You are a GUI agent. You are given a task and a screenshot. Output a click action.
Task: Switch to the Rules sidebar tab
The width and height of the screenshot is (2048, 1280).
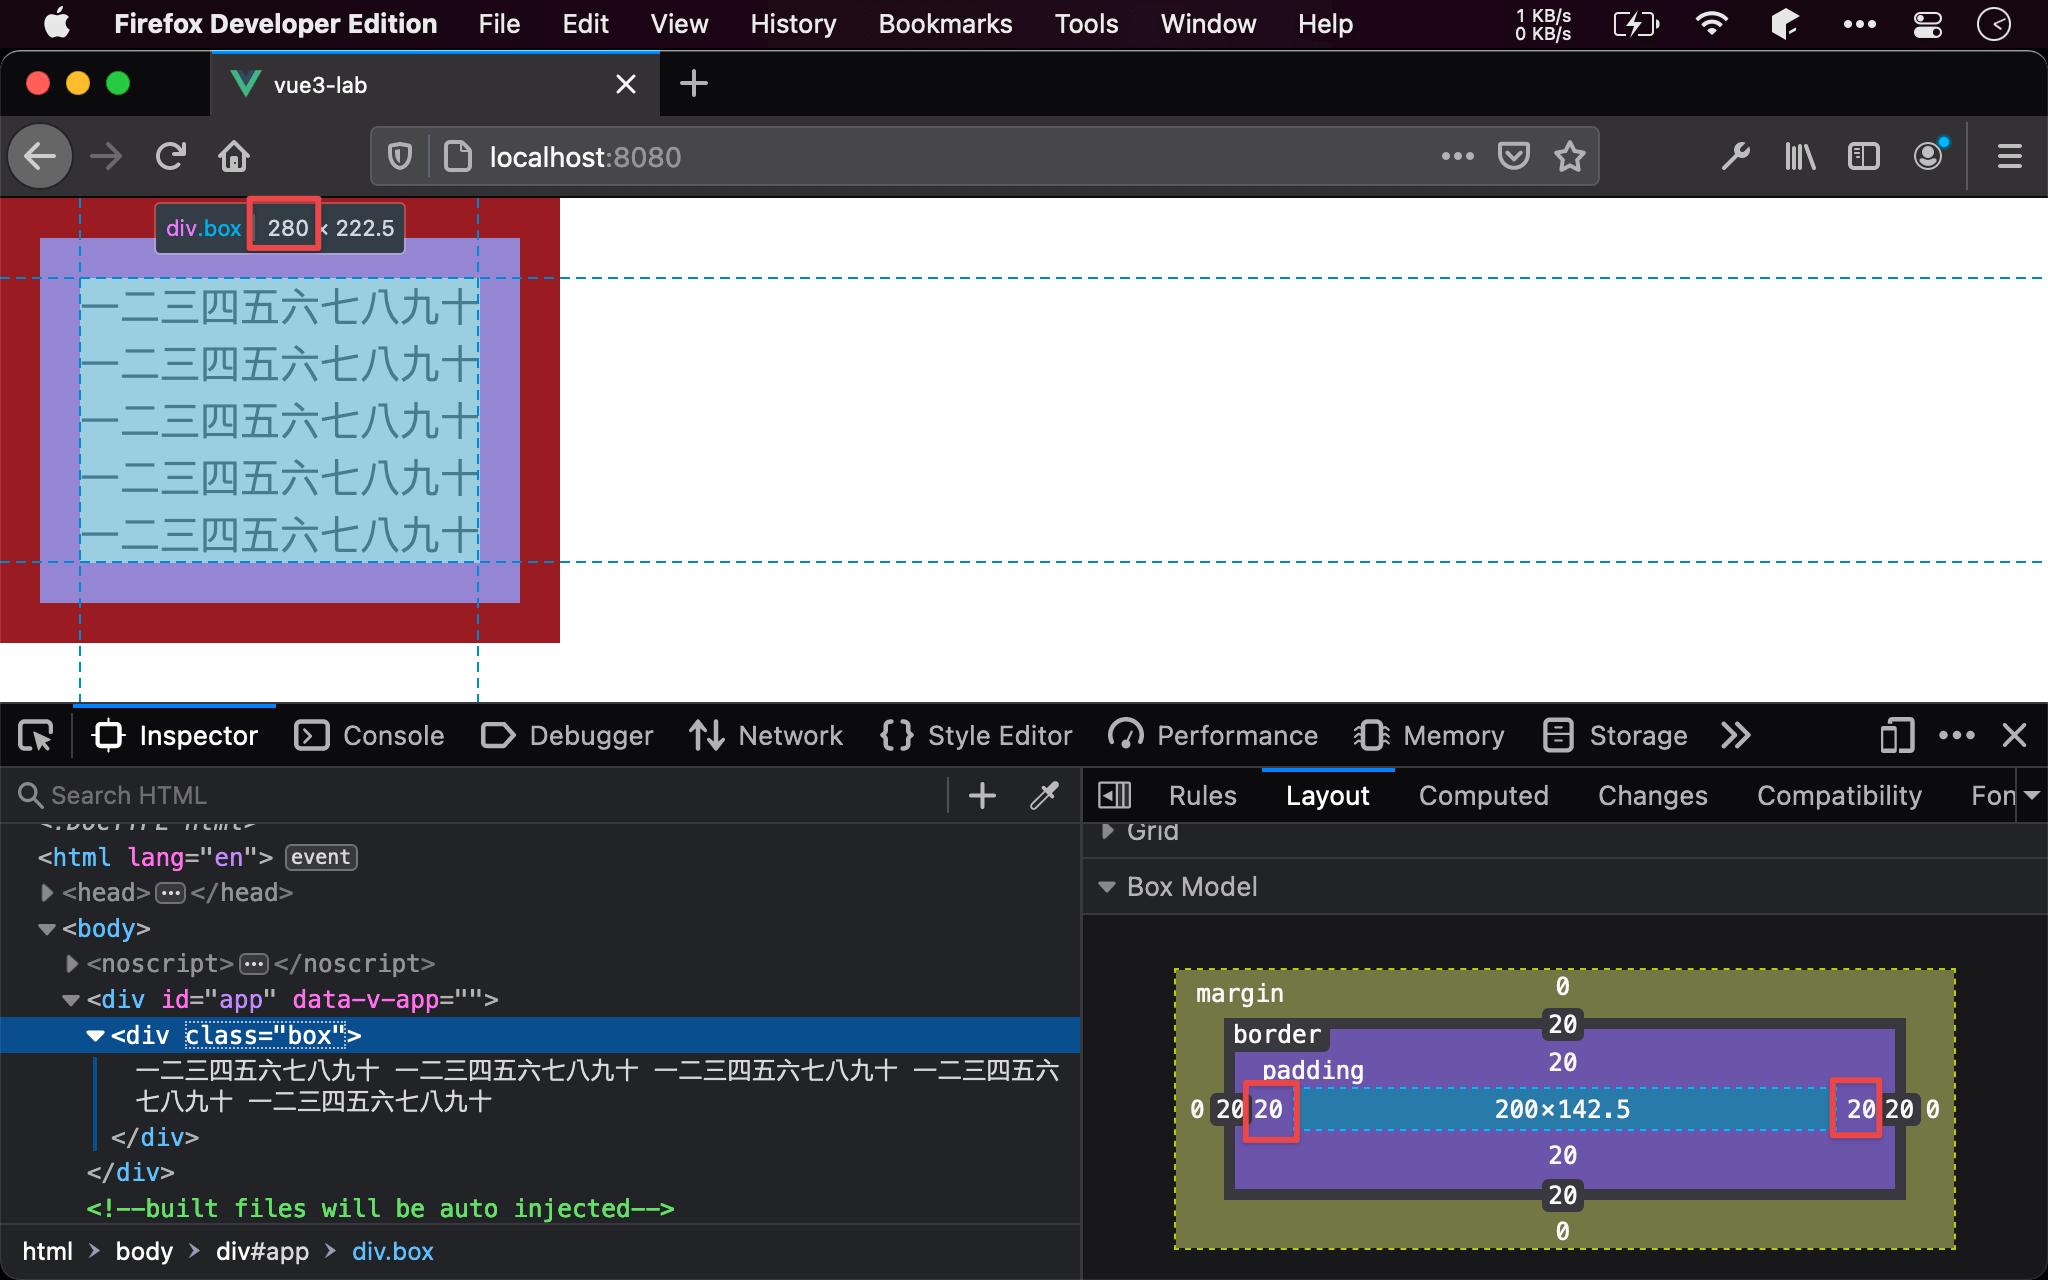pyautogui.click(x=1203, y=796)
